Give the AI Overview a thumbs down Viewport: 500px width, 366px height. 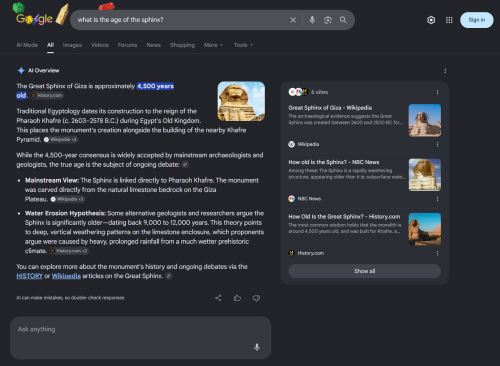click(x=256, y=298)
